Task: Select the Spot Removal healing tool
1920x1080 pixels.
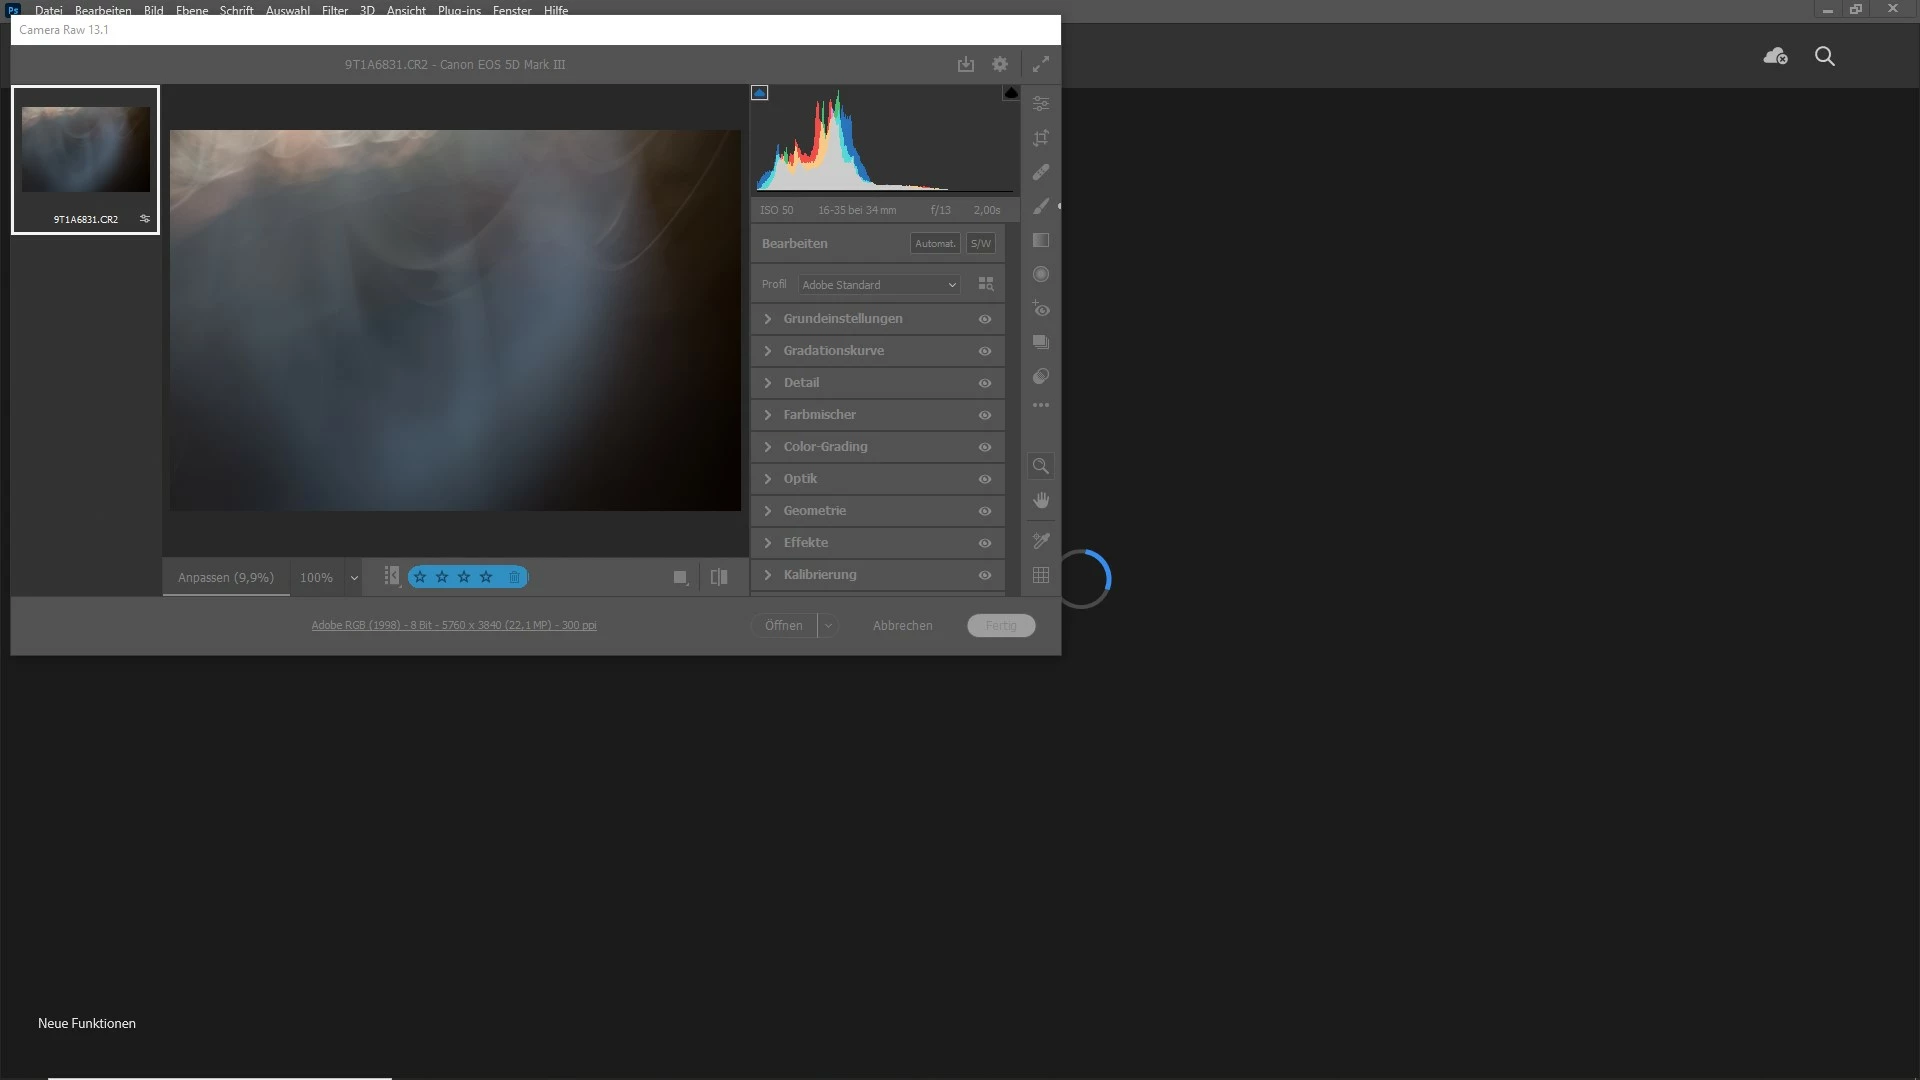Action: click(1041, 172)
